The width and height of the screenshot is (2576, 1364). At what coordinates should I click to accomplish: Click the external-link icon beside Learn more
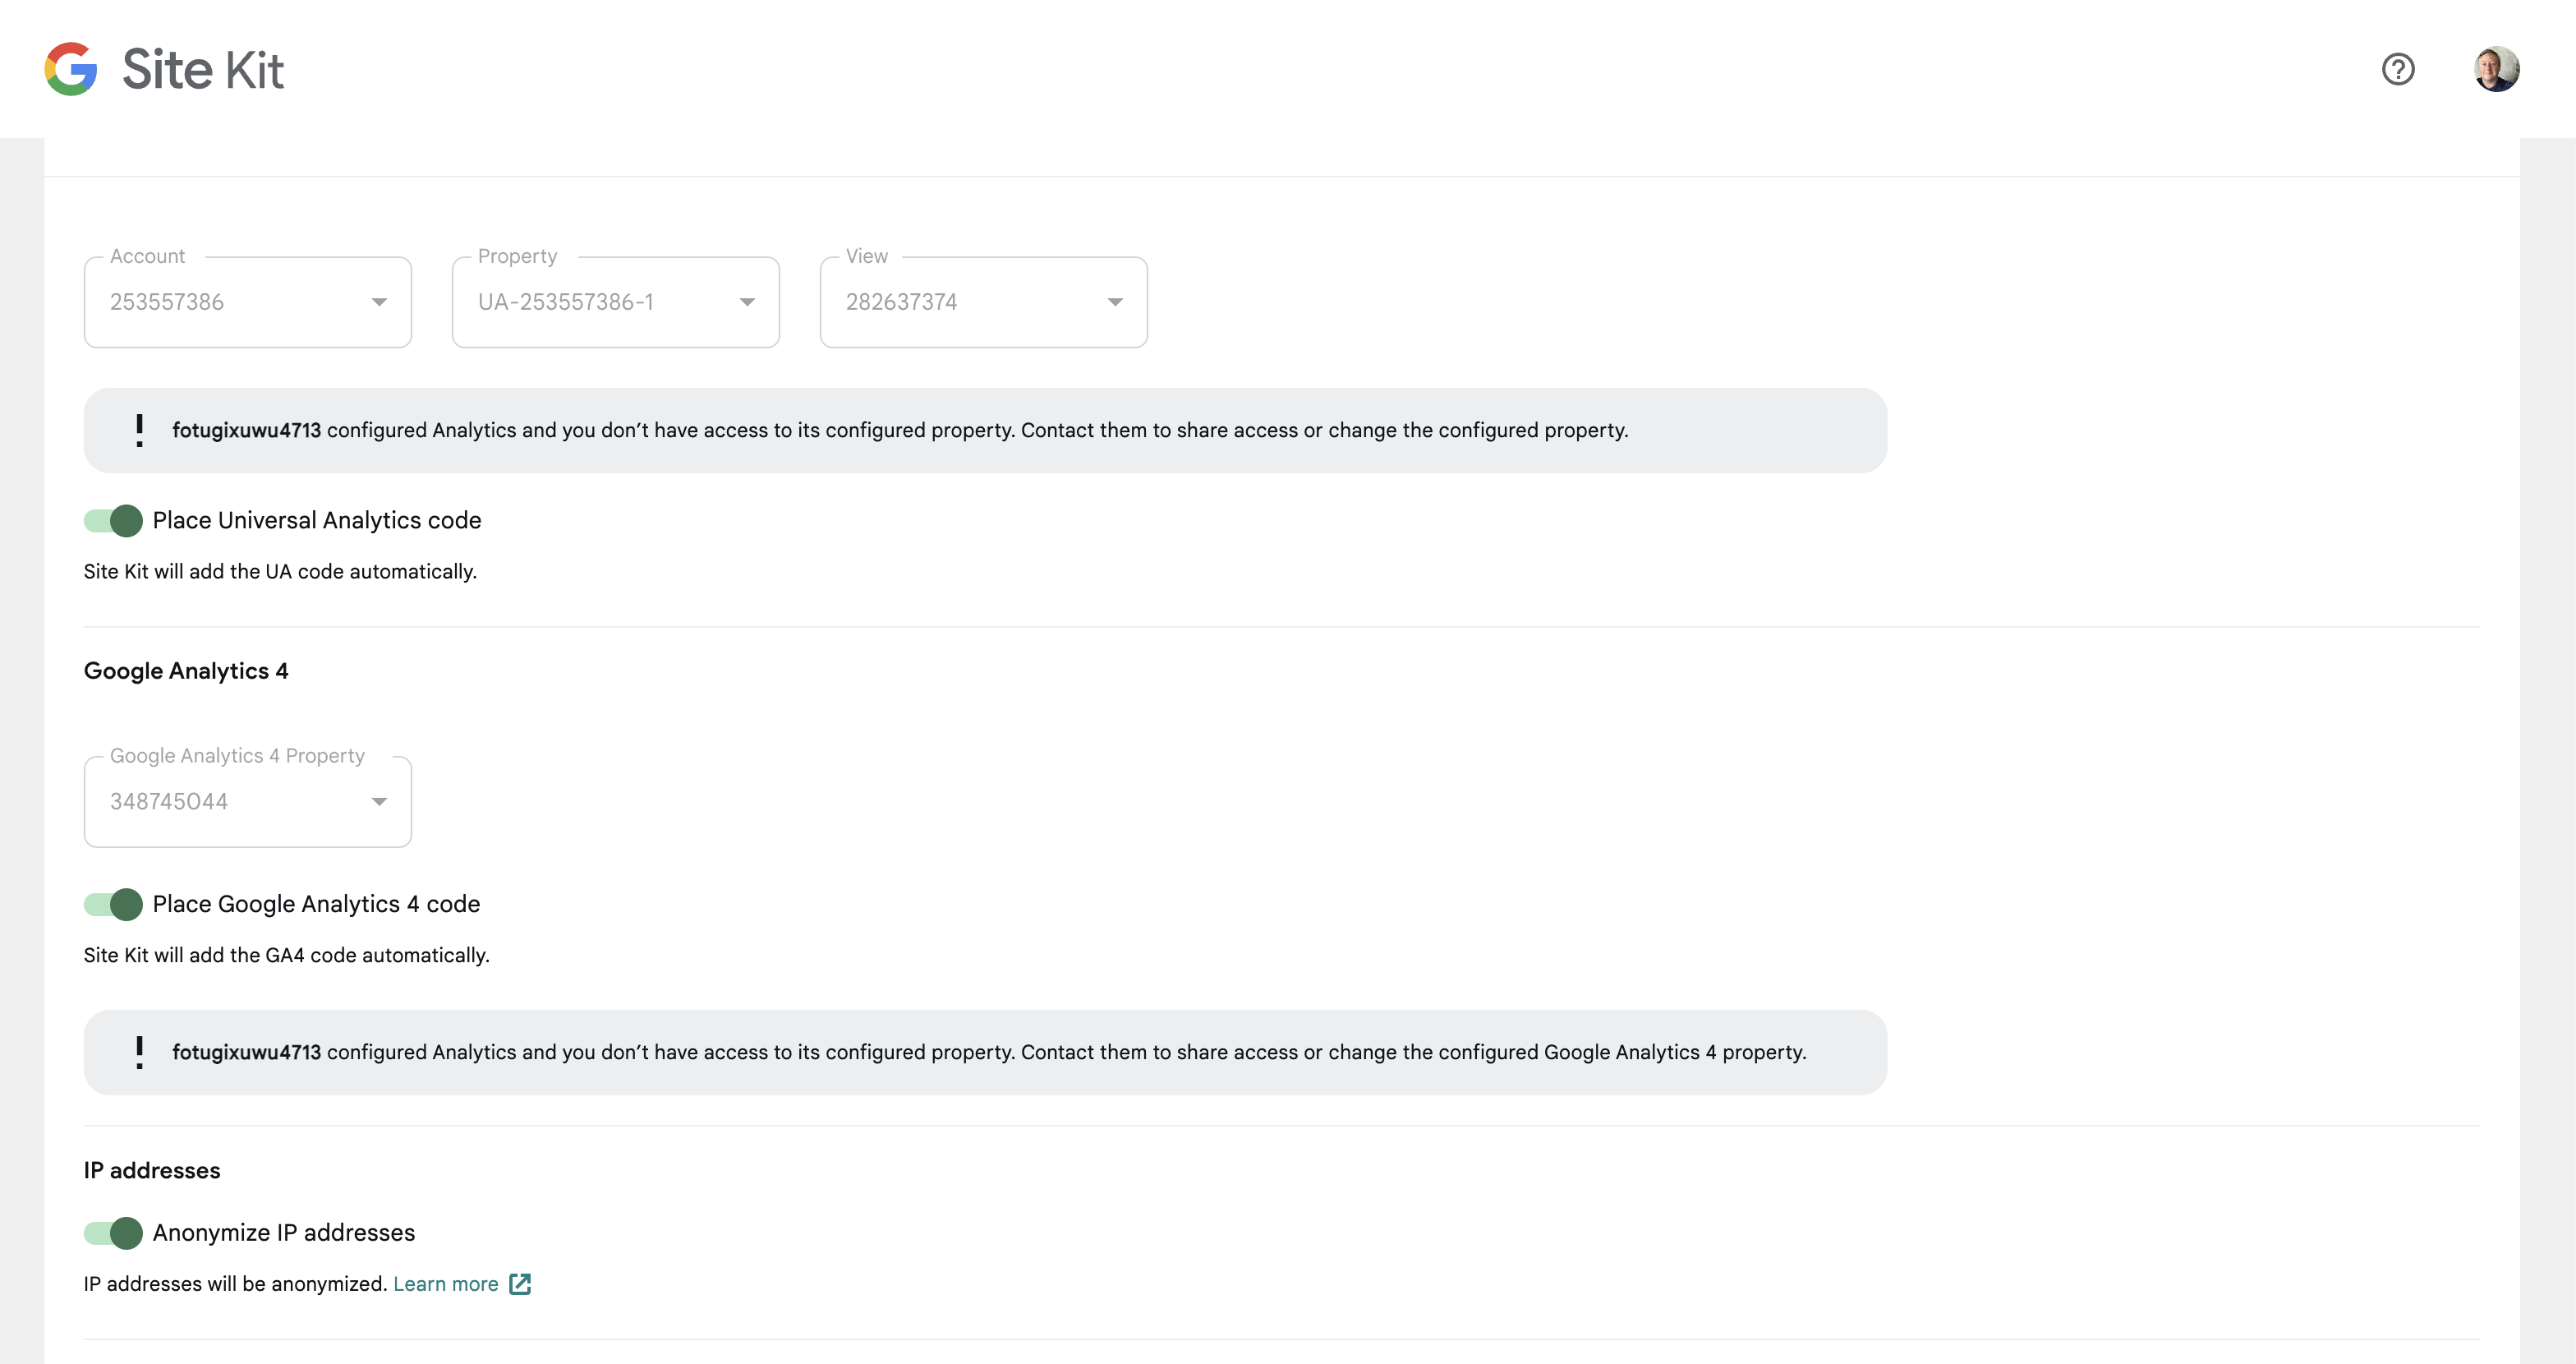(x=520, y=1284)
